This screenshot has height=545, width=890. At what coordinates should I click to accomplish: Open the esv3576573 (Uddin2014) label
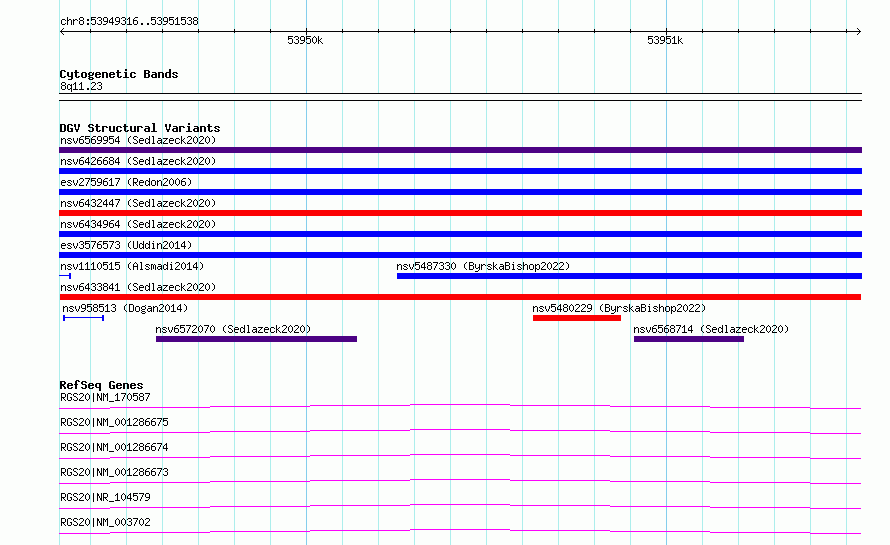[126, 245]
